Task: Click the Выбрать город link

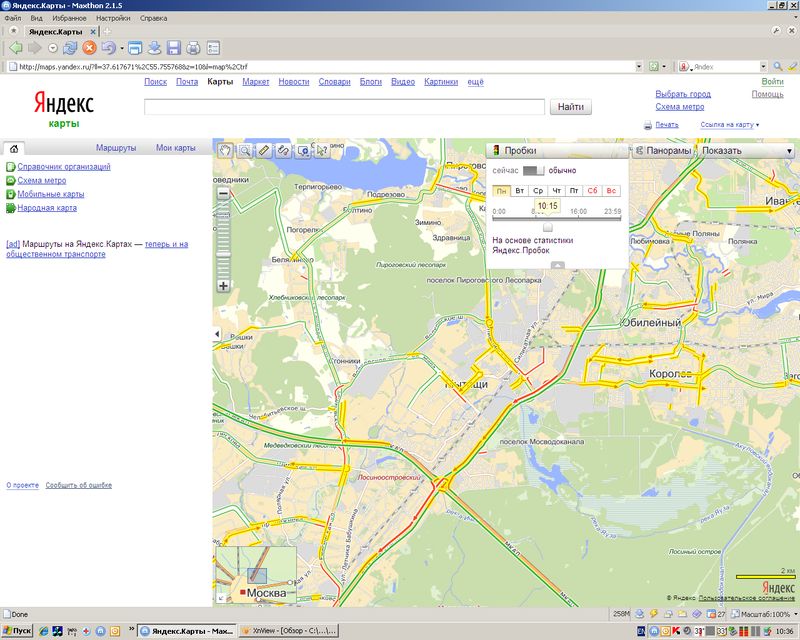Action: pos(683,94)
